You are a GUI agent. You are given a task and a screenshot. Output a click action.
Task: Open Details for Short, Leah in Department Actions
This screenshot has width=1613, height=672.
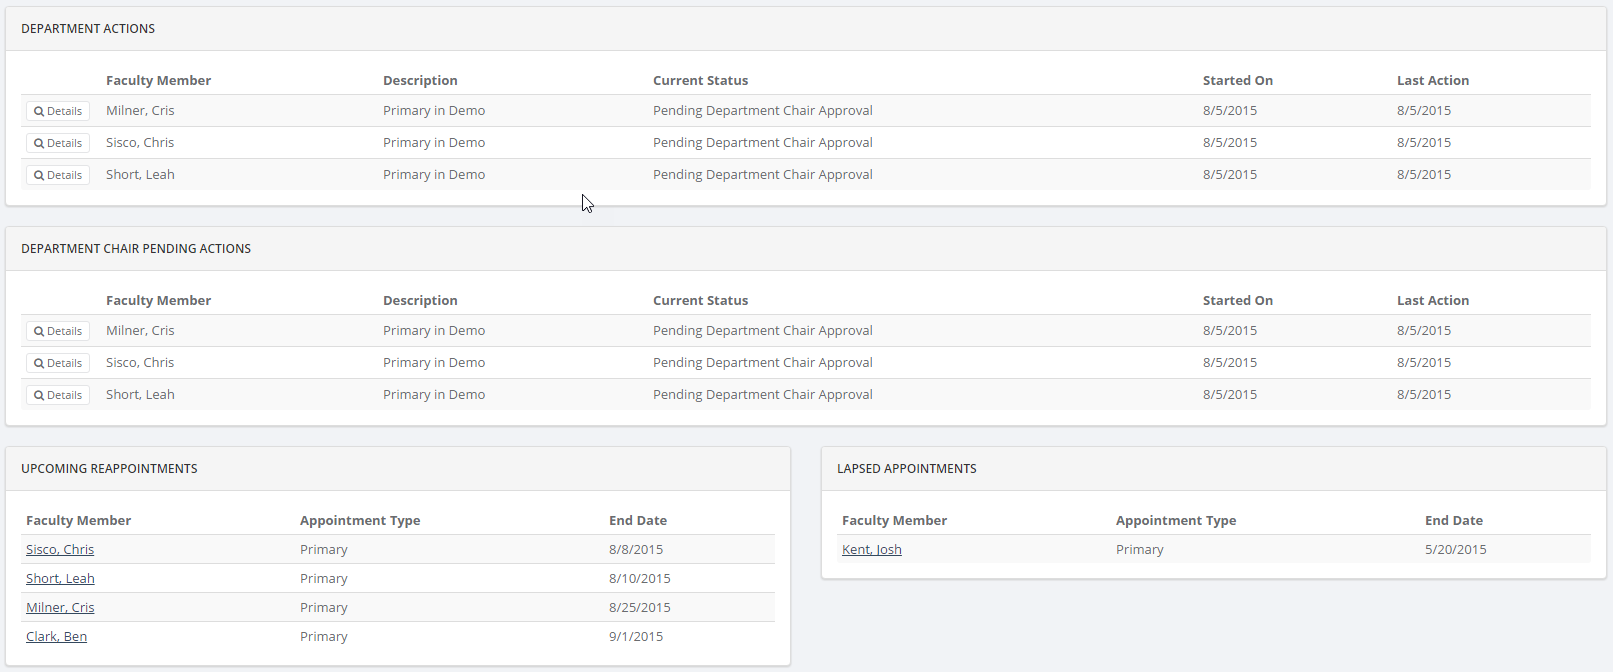coord(58,175)
